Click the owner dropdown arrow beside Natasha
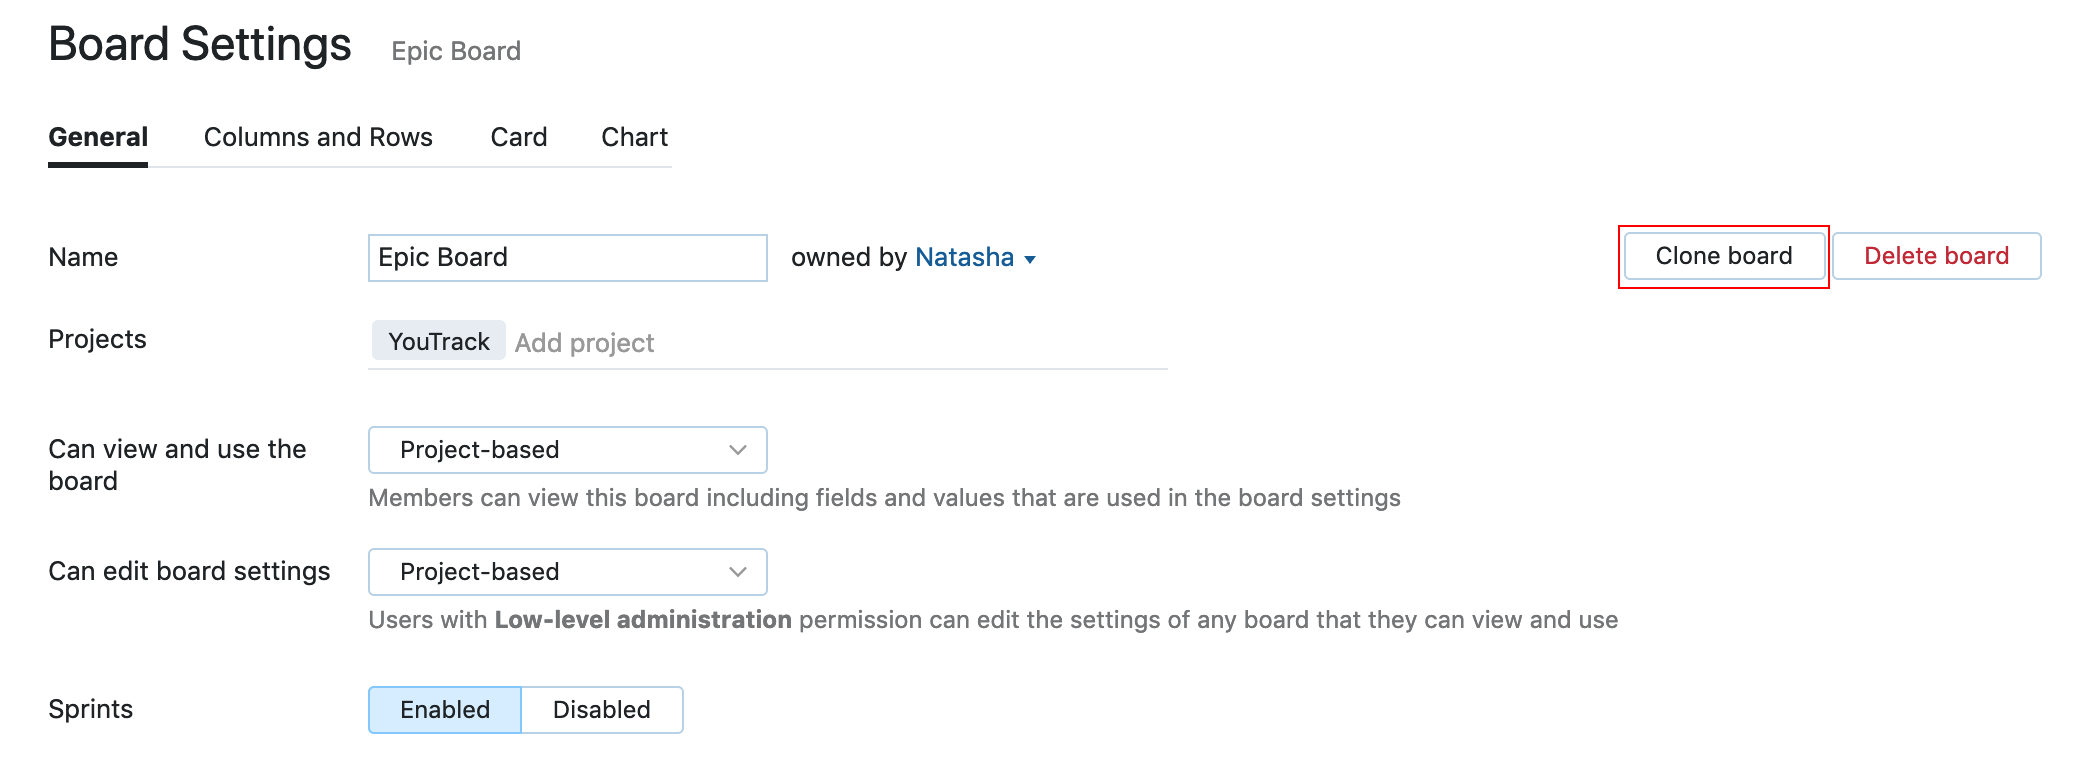This screenshot has height=772, width=2090. point(1030,260)
